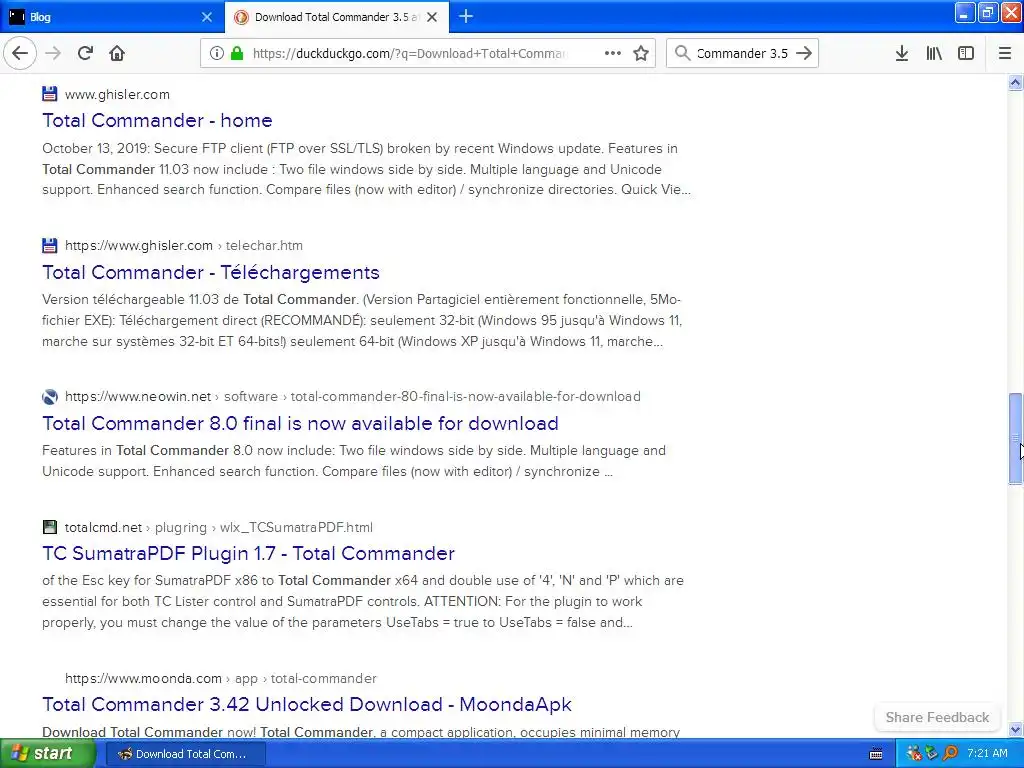The height and width of the screenshot is (768, 1024).
Task: Open the library bookmarks and history icon
Action: click(934, 53)
